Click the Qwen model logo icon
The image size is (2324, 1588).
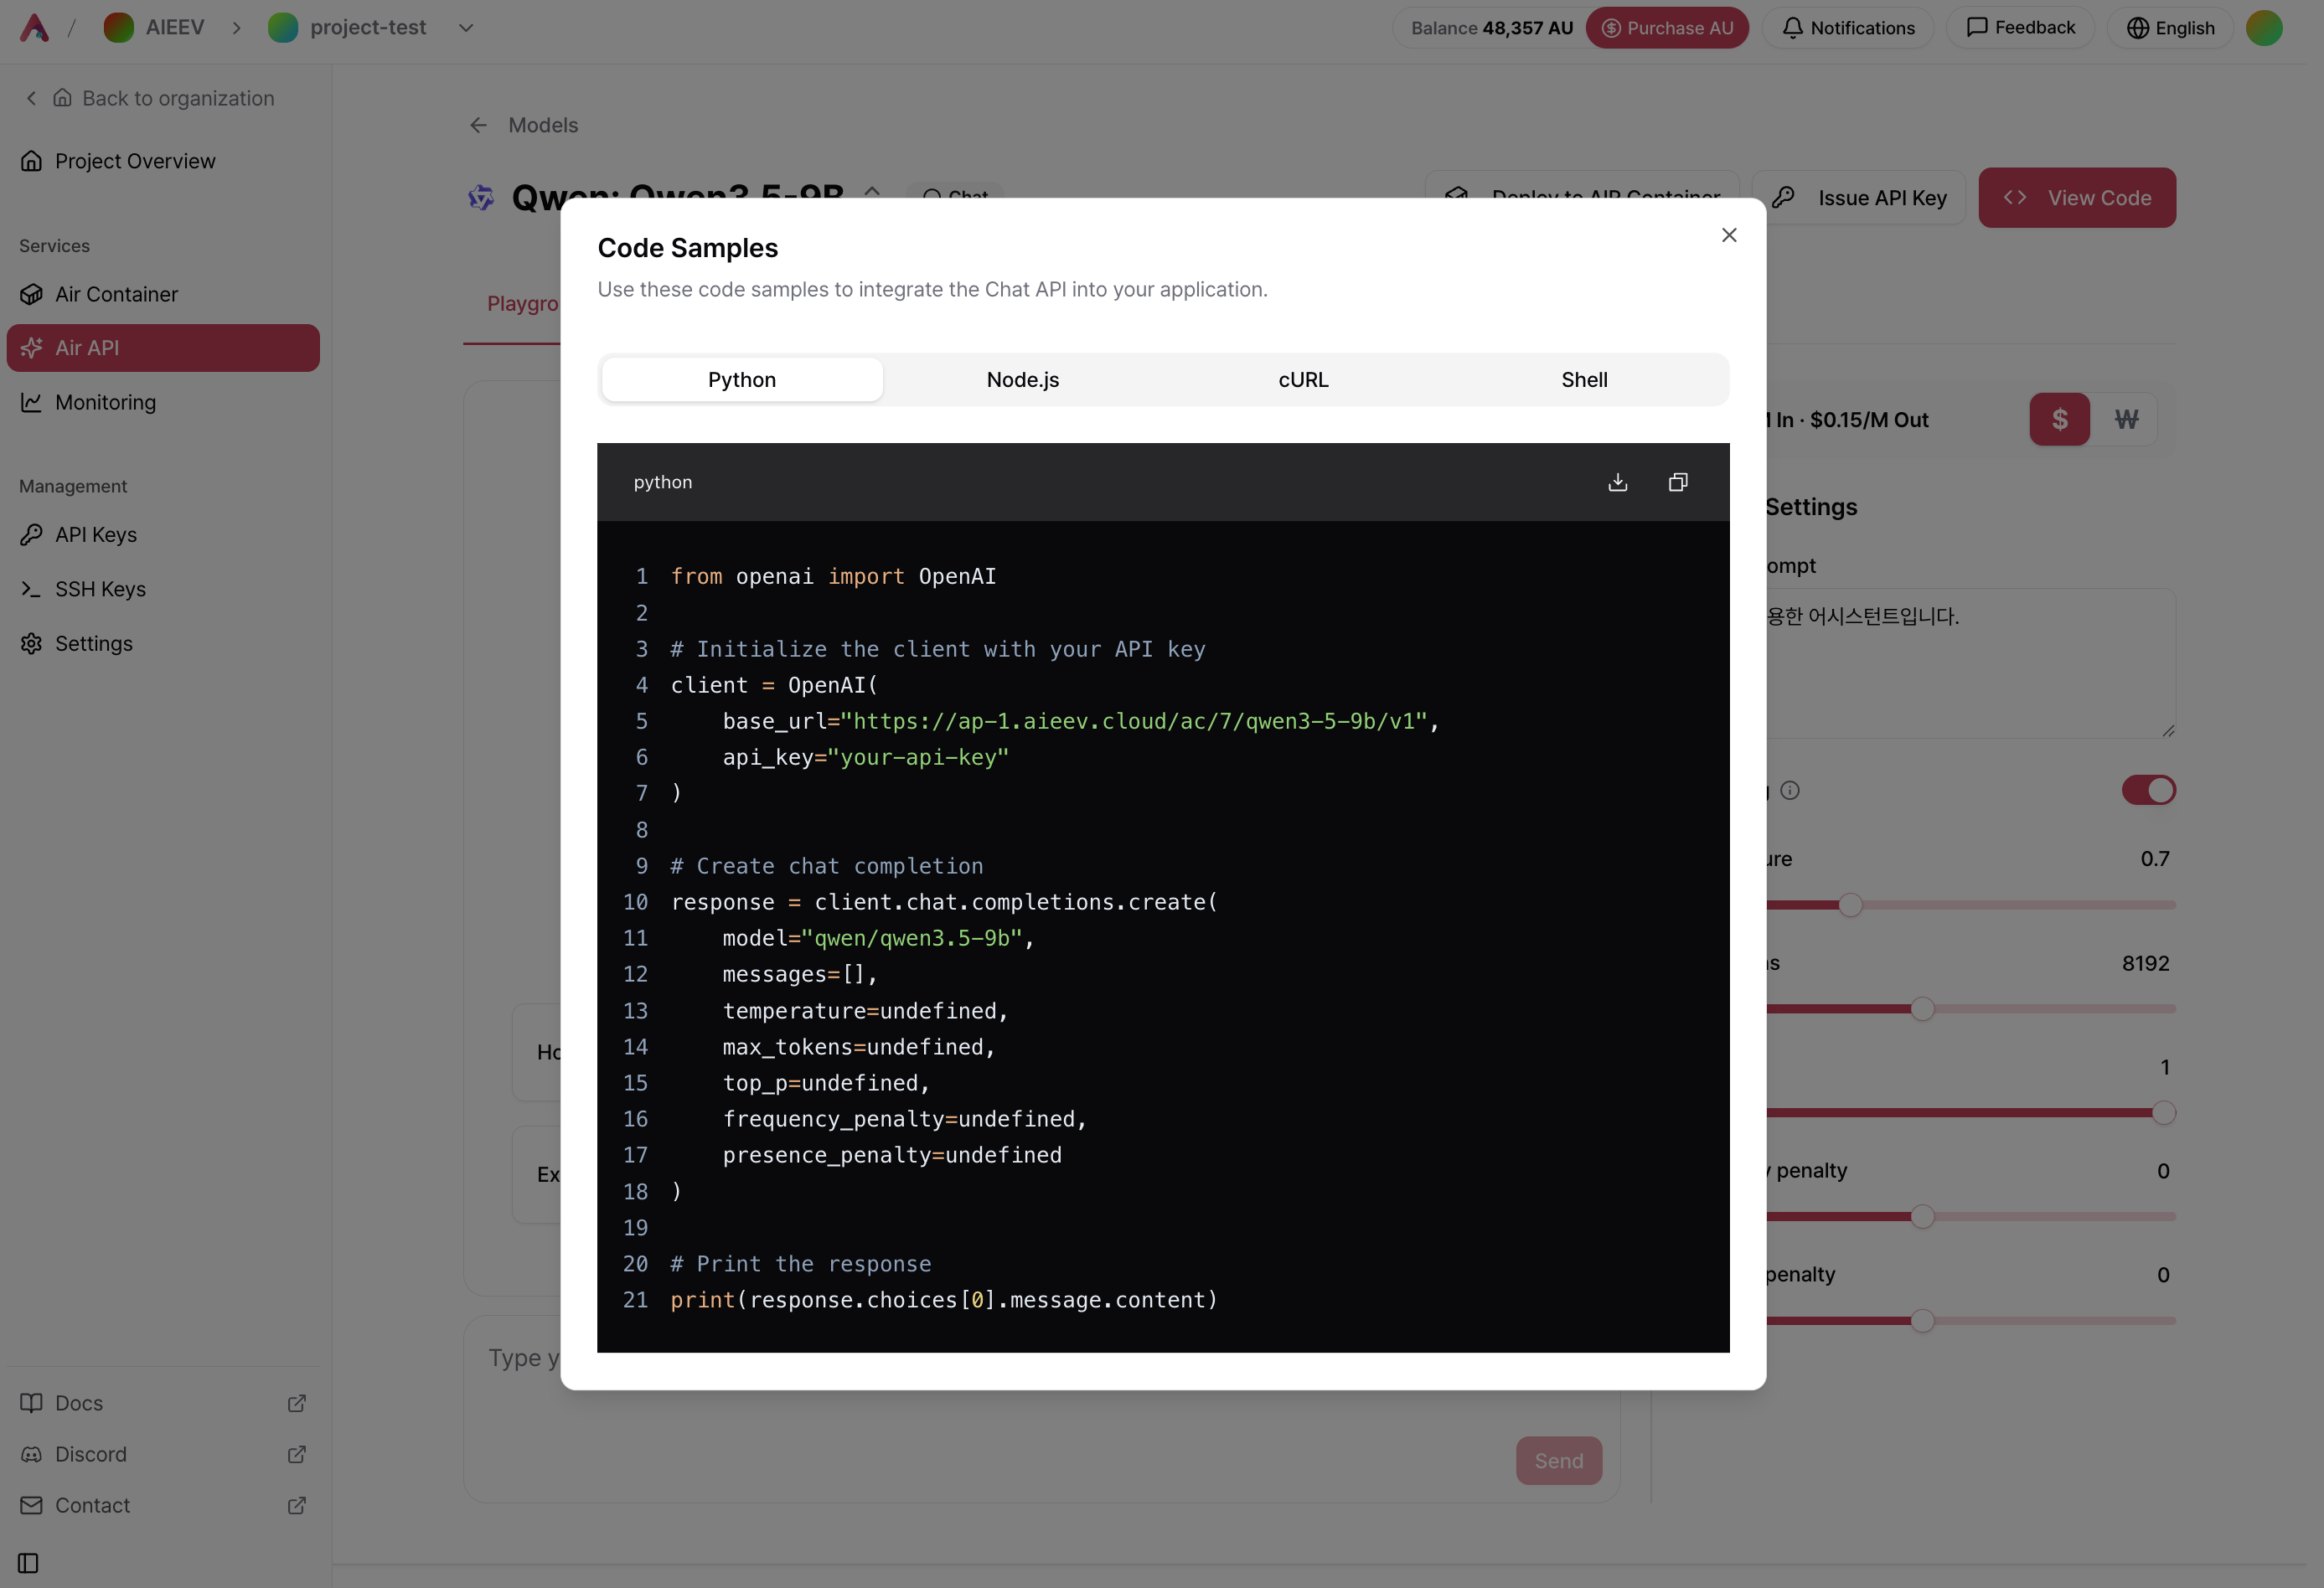(x=481, y=198)
